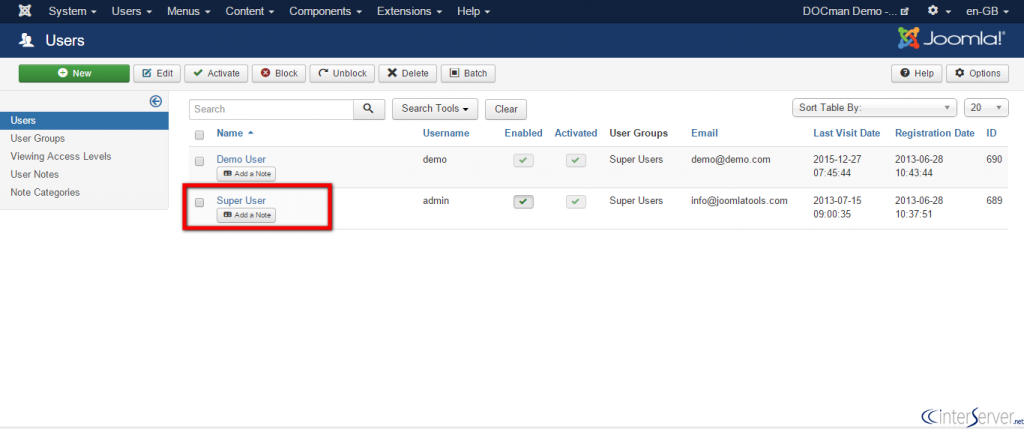Open the Components menu
Viewport: 1024px width, 429px height.
[325, 11]
